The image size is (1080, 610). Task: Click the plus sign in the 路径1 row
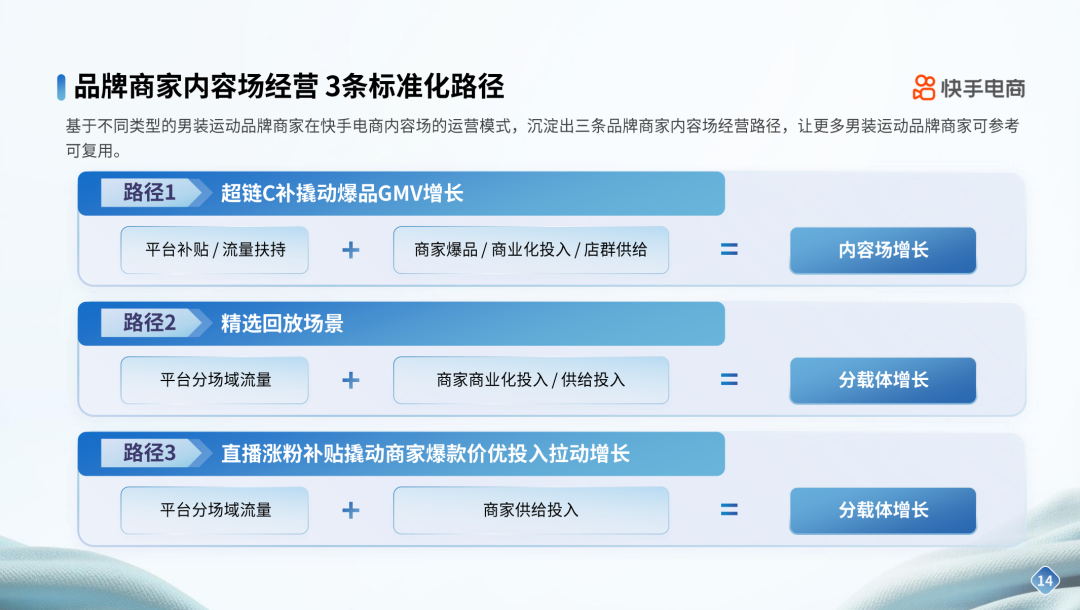[351, 250]
